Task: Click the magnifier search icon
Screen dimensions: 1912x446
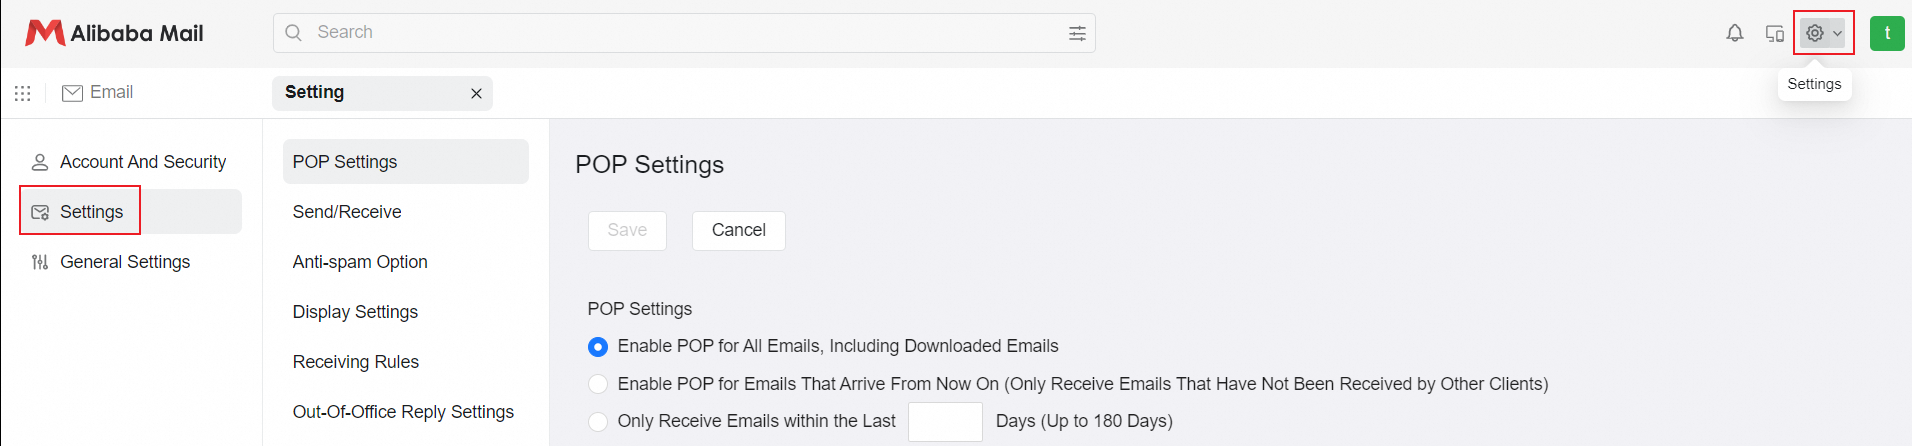Action: click(294, 33)
